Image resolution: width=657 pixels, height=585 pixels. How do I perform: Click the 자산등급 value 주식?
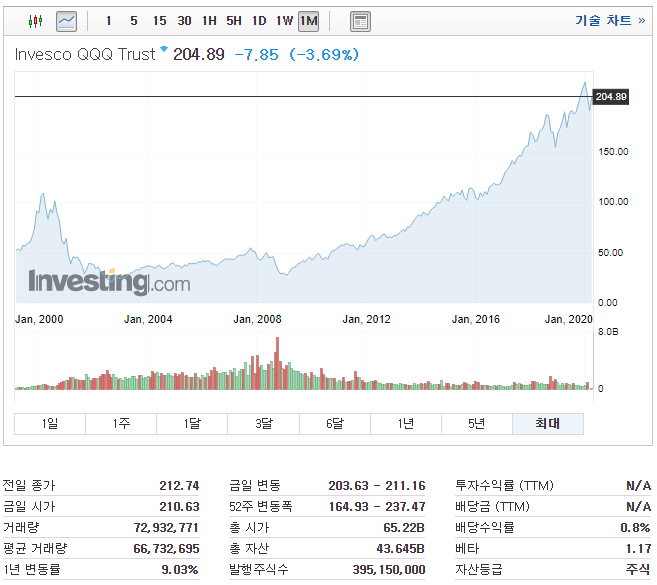click(638, 569)
